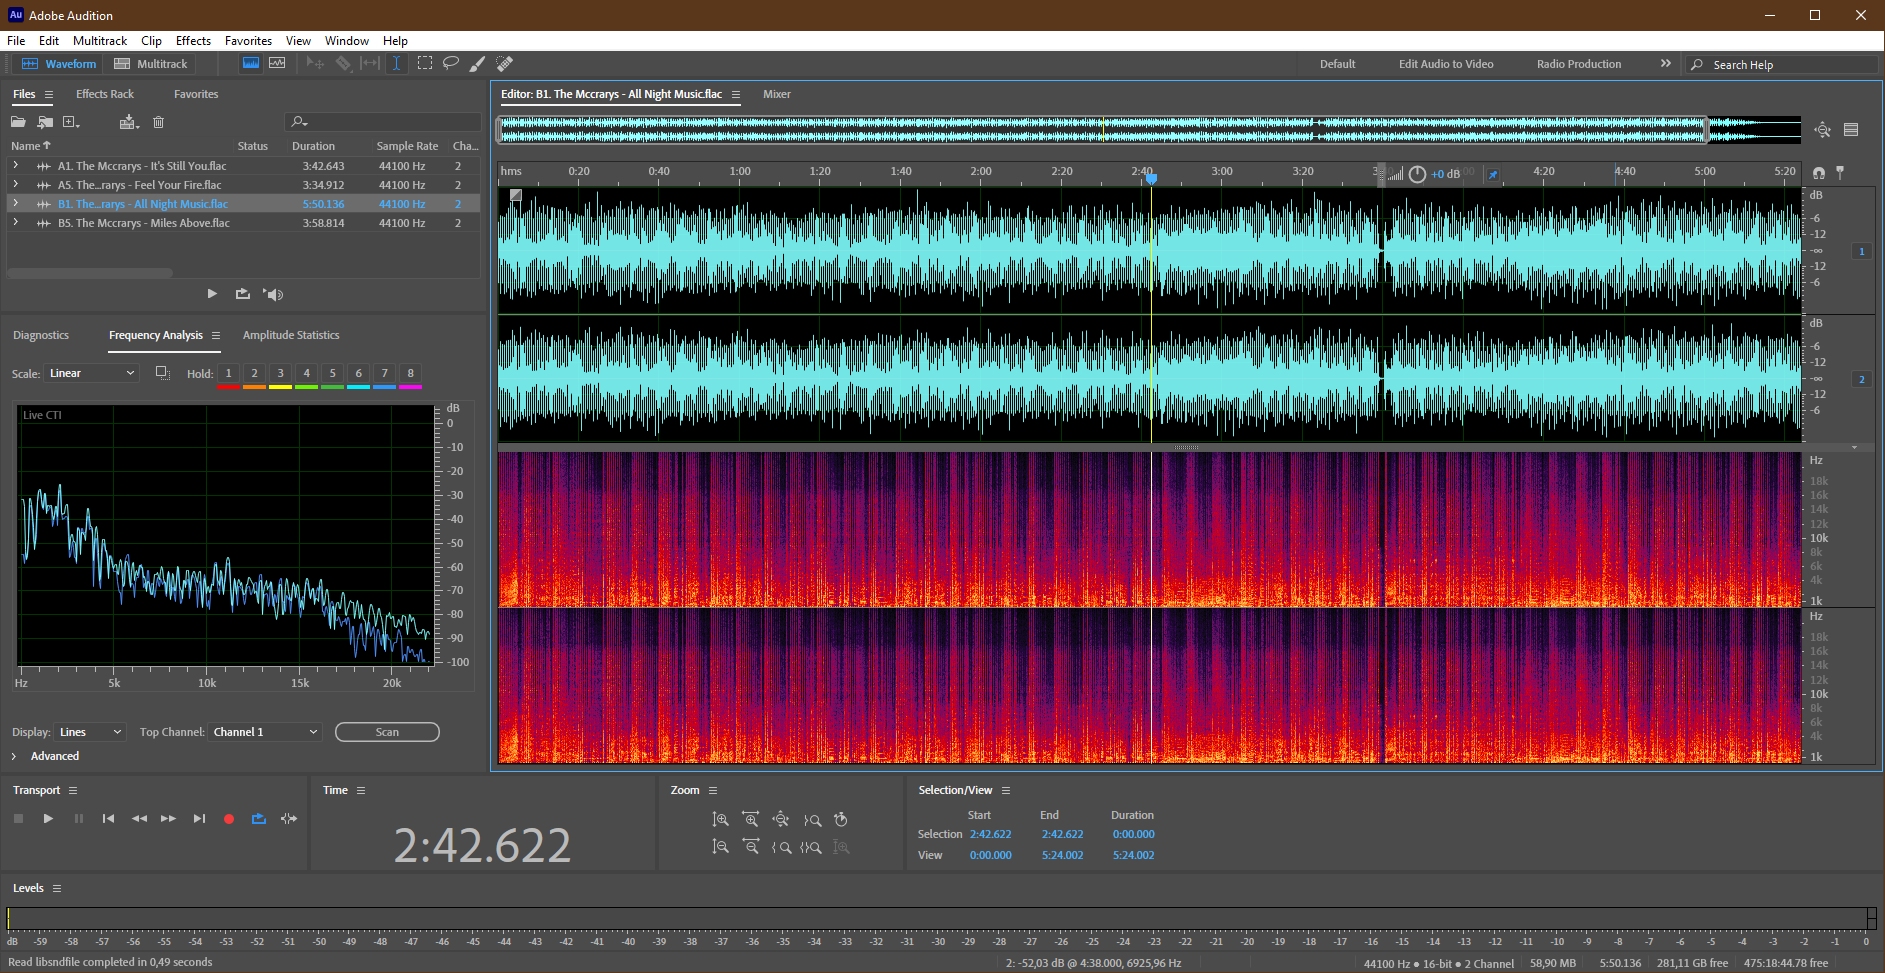The image size is (1885, 973).
Task: Toggle Skip Selection in Transport
Action: [289, 819]
